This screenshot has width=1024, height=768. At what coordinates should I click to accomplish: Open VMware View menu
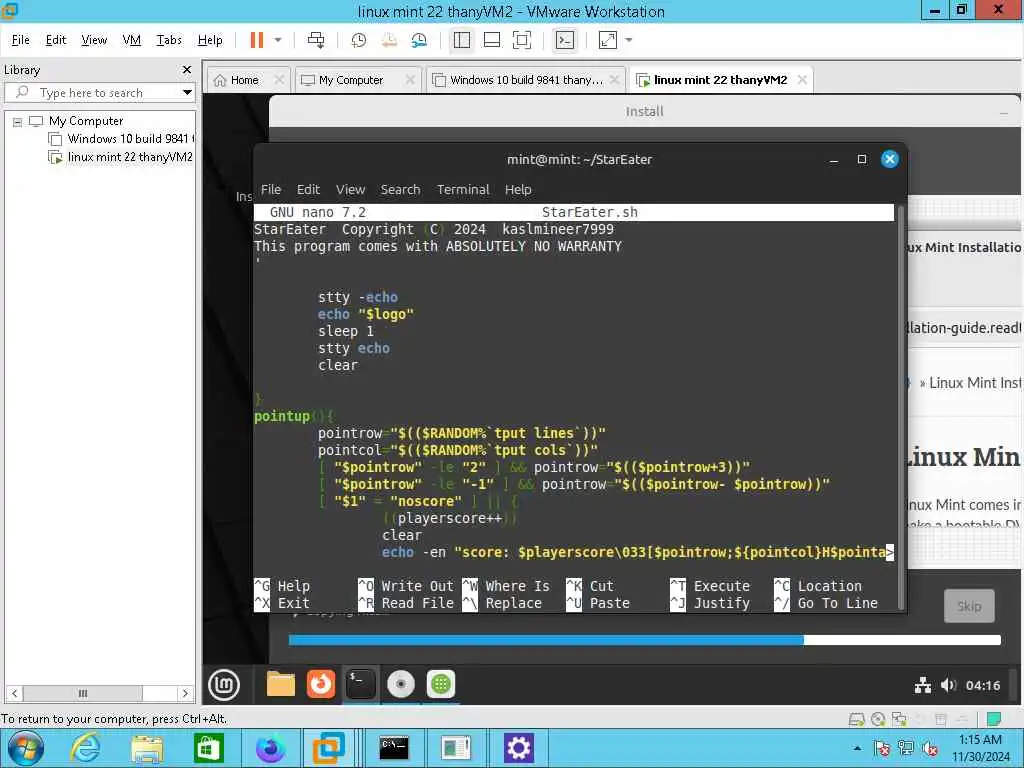point(94,40)
